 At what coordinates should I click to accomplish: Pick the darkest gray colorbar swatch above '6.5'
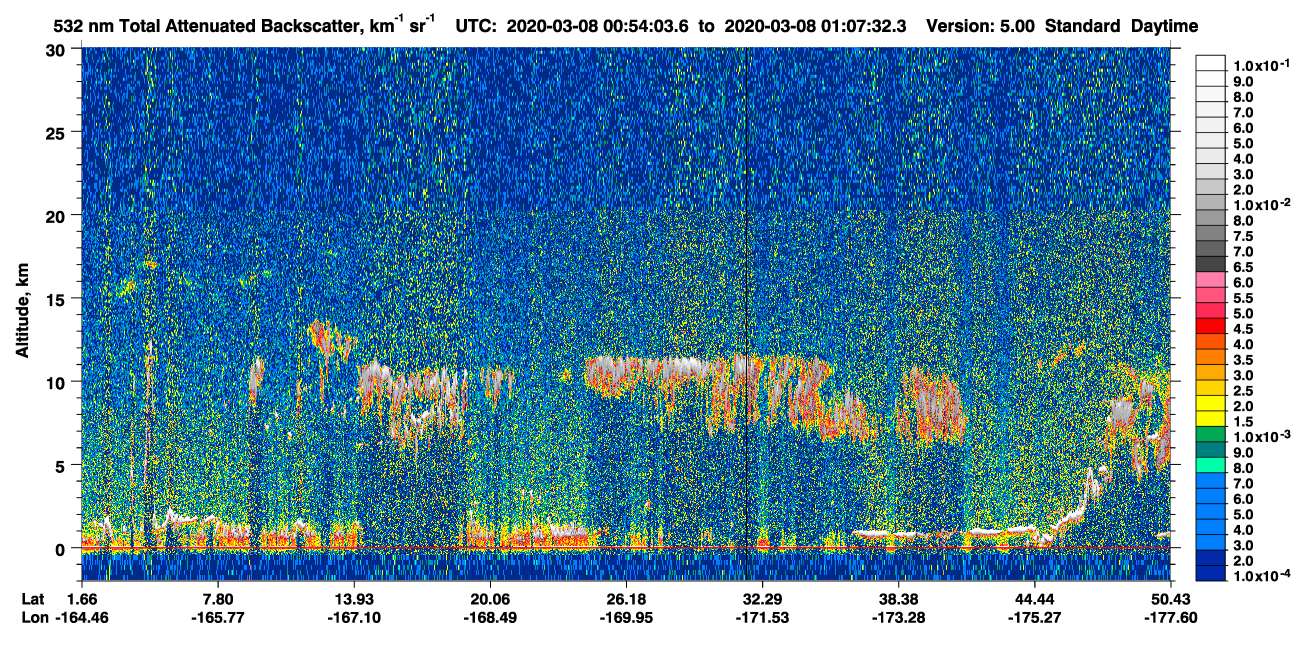pos(1210,262)
